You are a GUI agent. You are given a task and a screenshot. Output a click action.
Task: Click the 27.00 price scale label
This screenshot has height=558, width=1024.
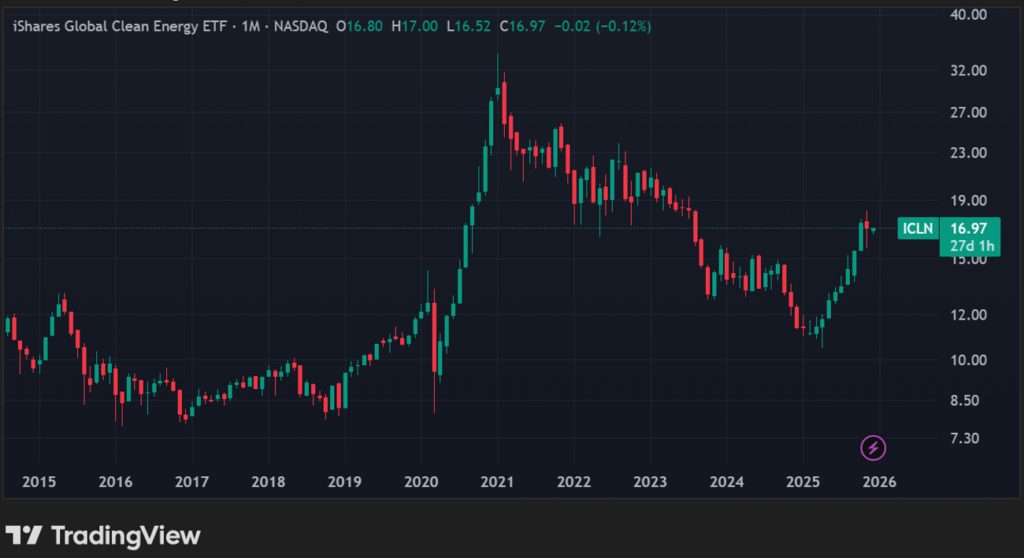968,112
